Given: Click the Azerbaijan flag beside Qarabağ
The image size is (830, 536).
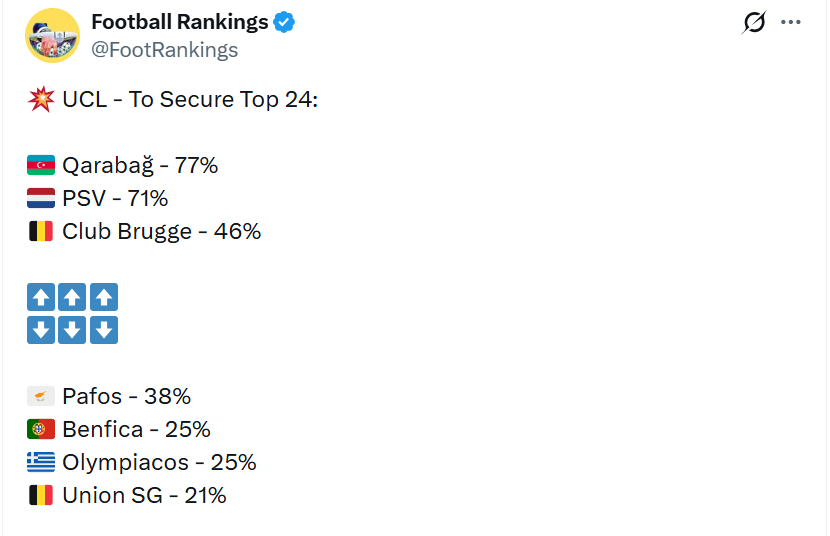Looking at the screenshot, I should point(41,165).
